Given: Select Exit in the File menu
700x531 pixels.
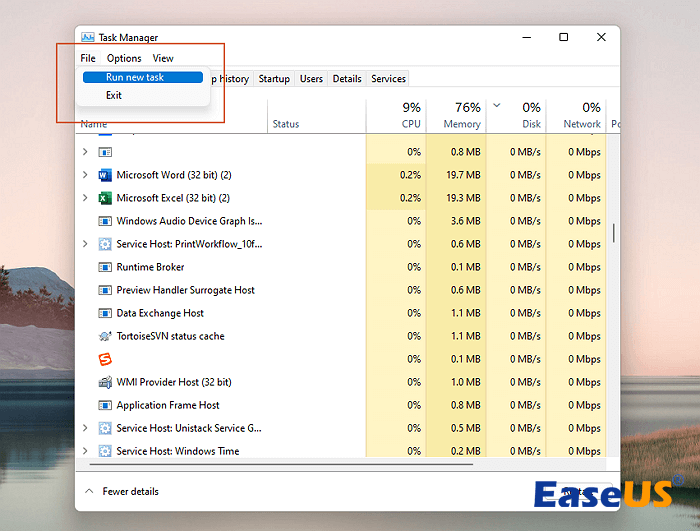Looking at the screenshot, I should tap(114, 95).
